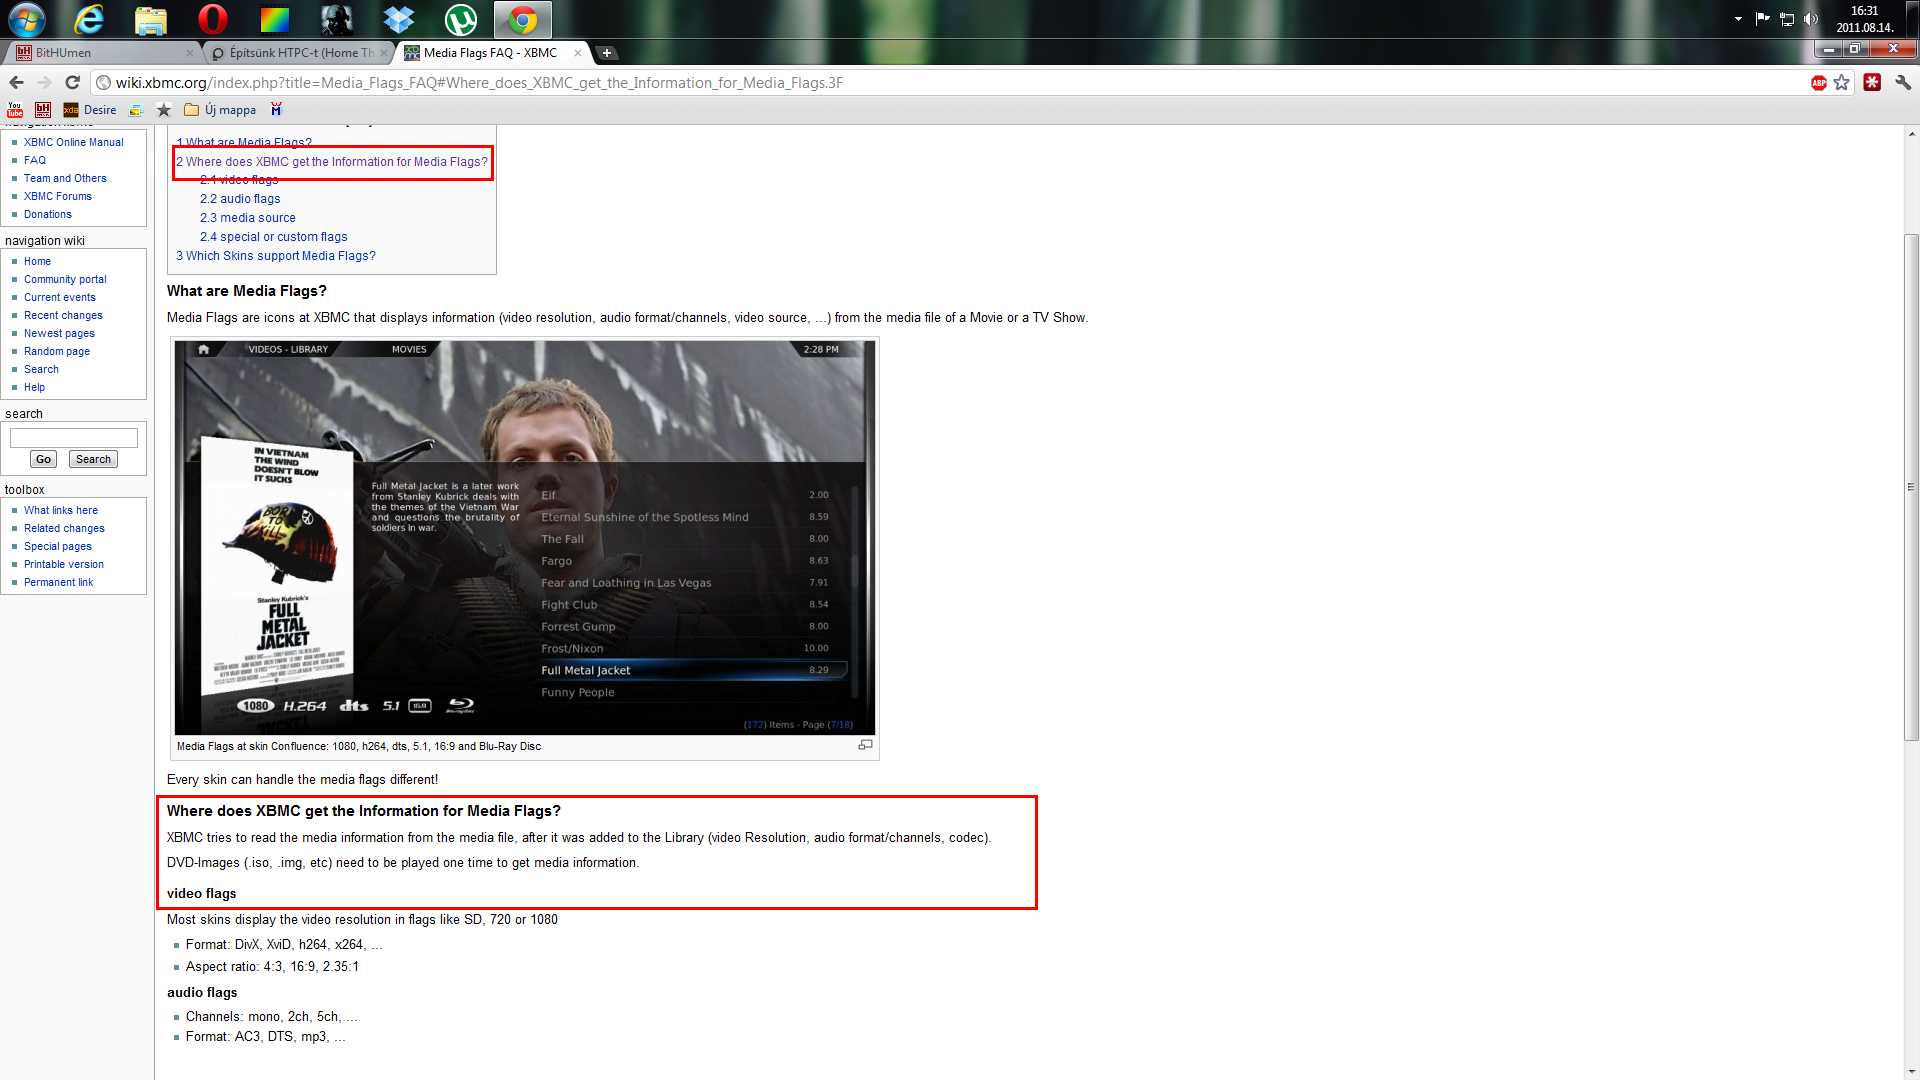This screenshot has width=1920, height=1080.
Task: Select the Chrome icon on the taskbar
Action: tap(522, 19)
